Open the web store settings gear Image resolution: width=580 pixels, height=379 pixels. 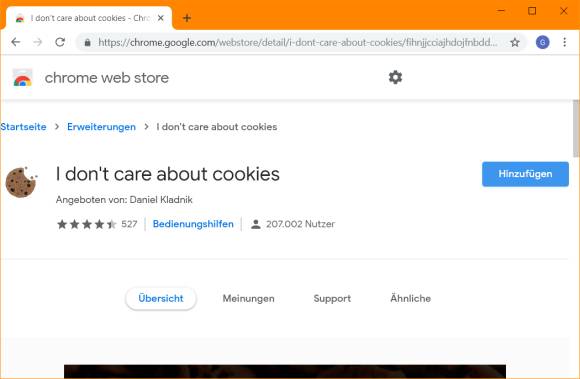[395, 77]
